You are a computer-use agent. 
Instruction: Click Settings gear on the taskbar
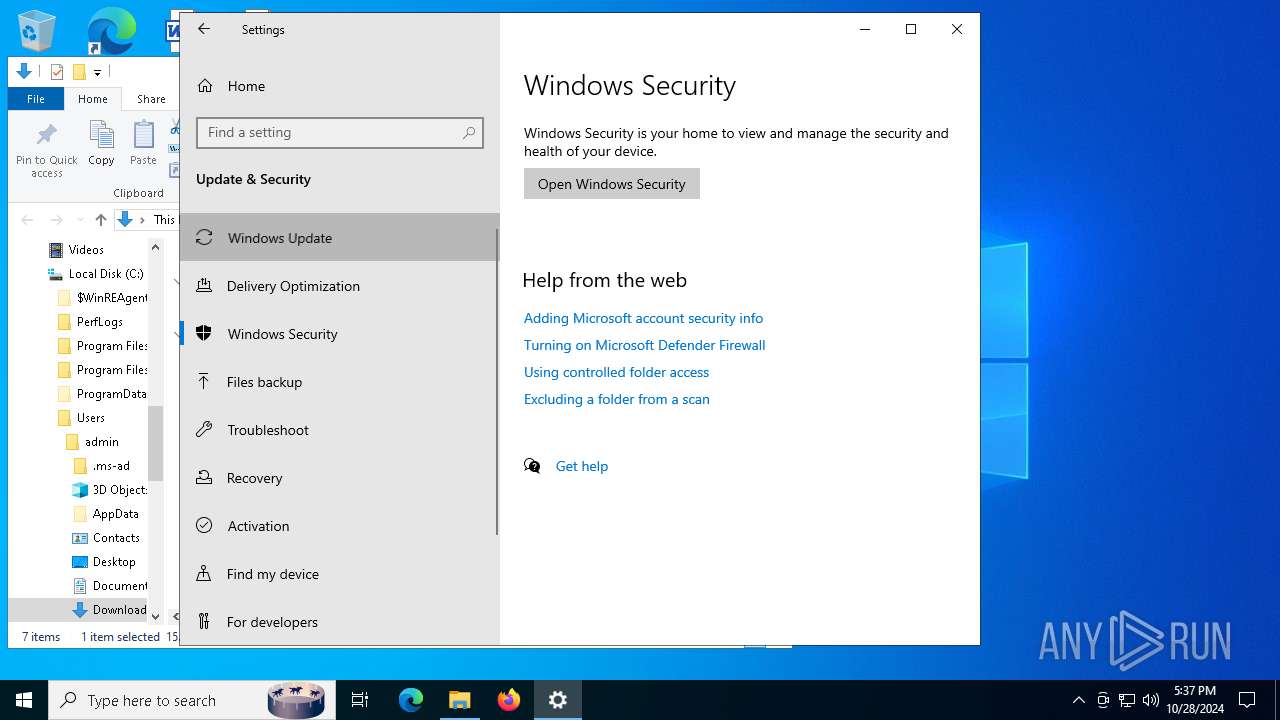click(558, 700)
